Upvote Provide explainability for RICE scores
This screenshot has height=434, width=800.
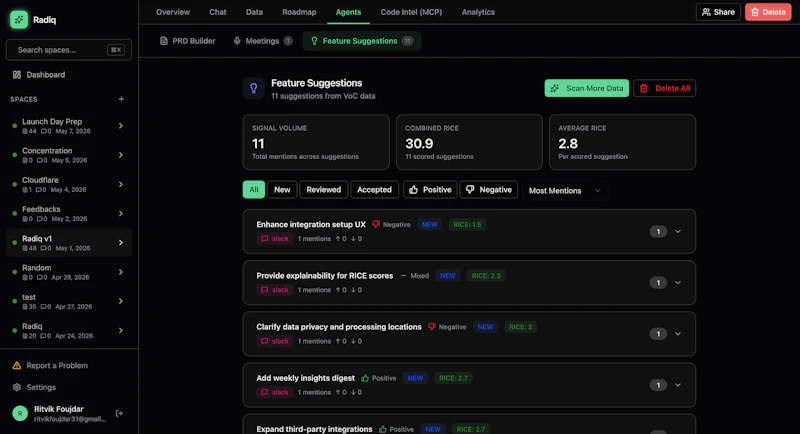(338, 290)
